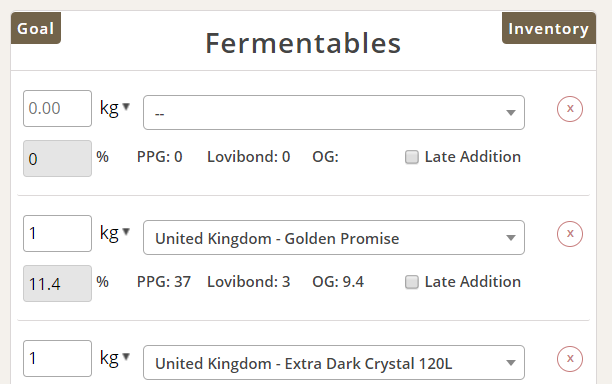The height and width of the screenshot is (384, 612).
Task: Click the 0 percent field
Action: pyautogui.click(x=57, y=158)
